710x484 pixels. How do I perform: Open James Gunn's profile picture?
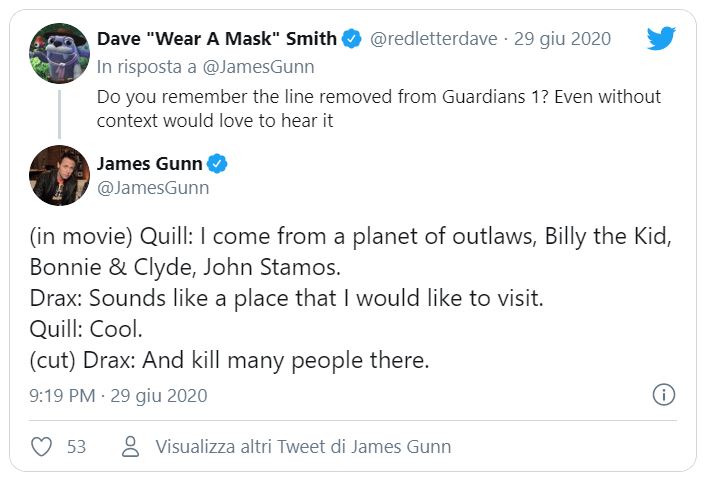click(x=59, y=176)
